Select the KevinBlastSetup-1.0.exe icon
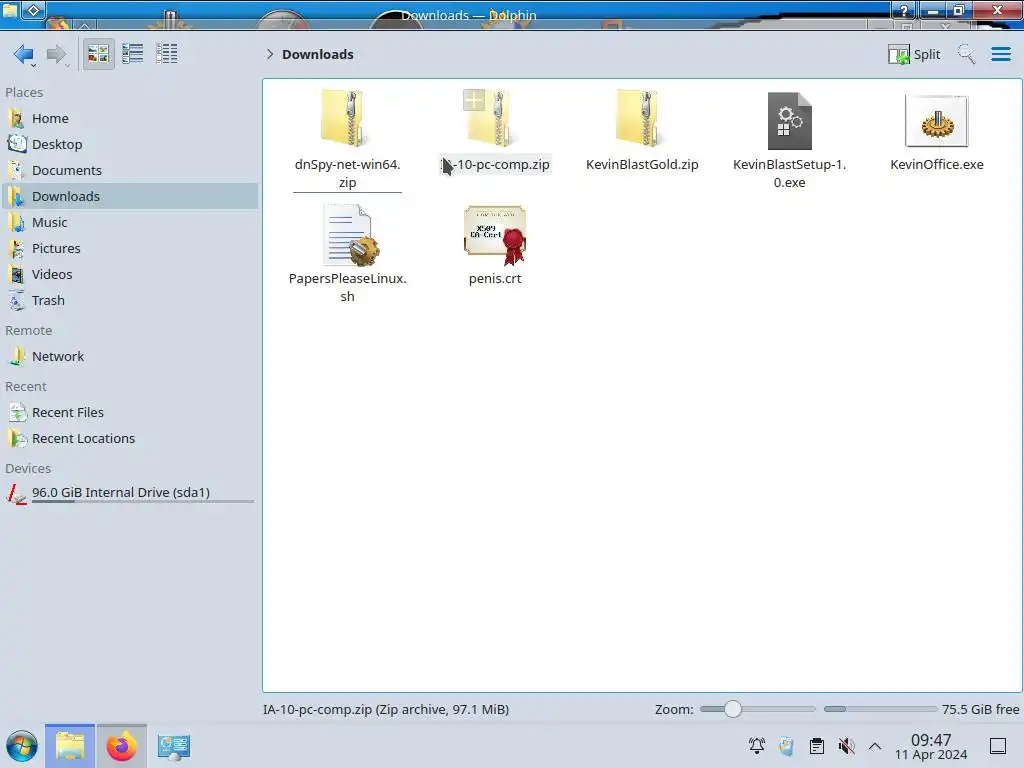 [790, 121]
